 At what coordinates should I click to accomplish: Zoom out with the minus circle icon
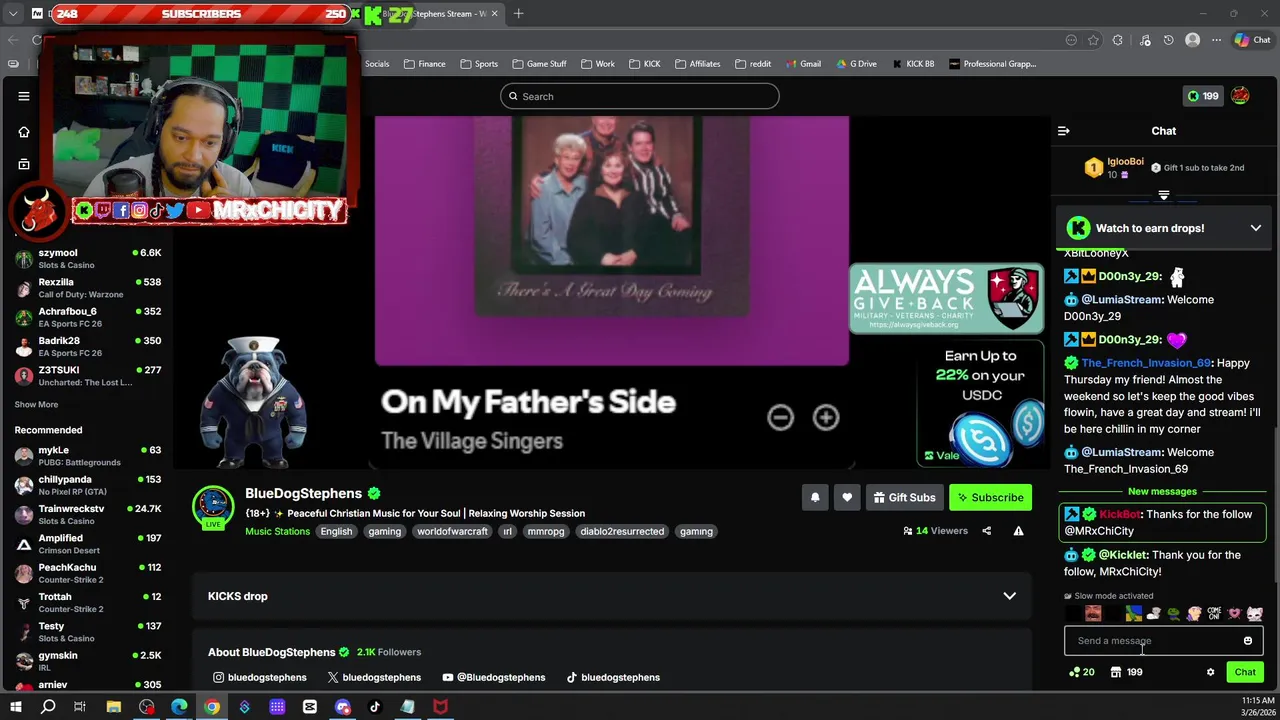tap(780, 417)
